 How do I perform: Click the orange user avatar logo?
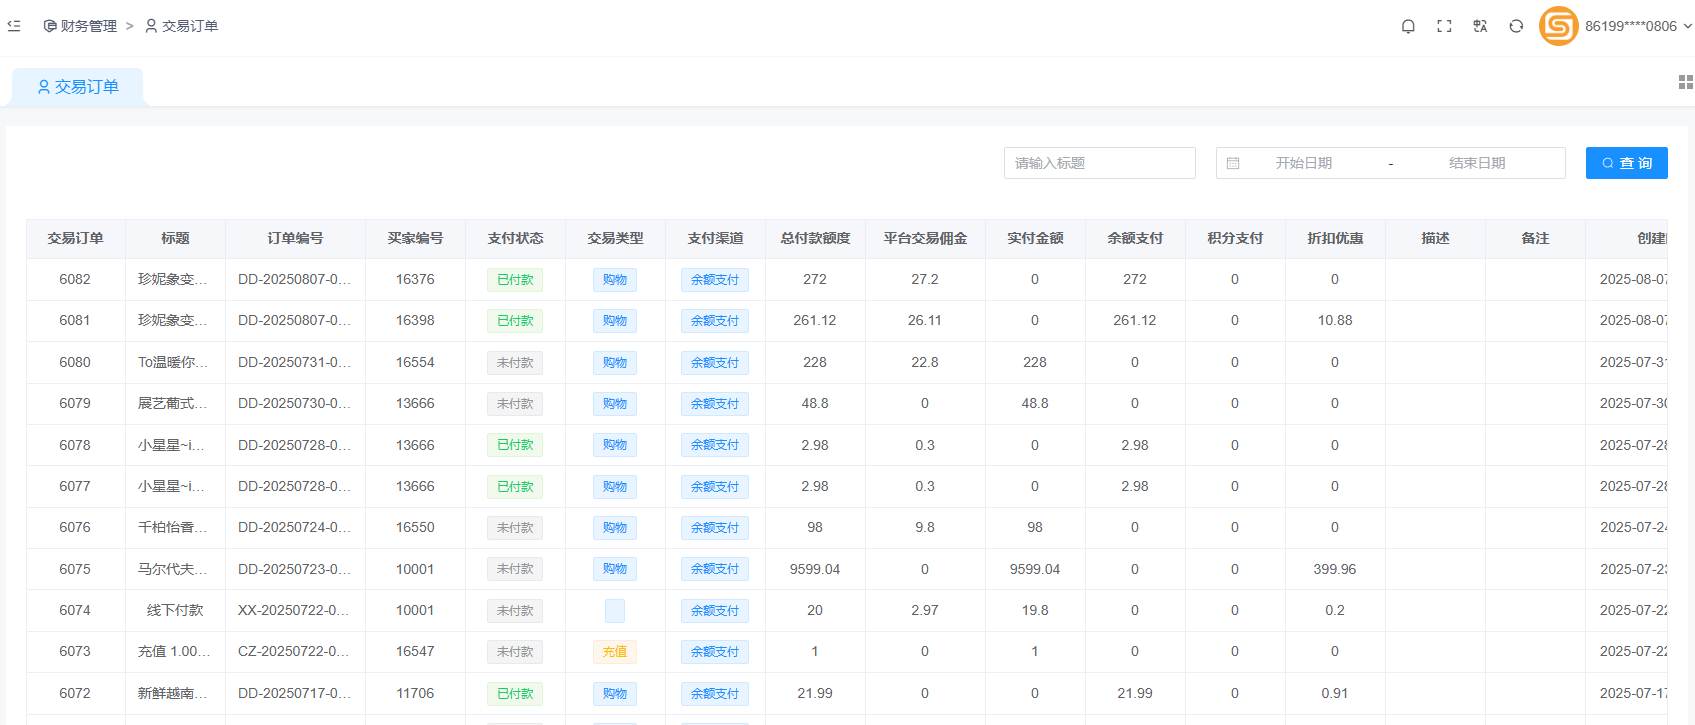[x=1558, y=26]
